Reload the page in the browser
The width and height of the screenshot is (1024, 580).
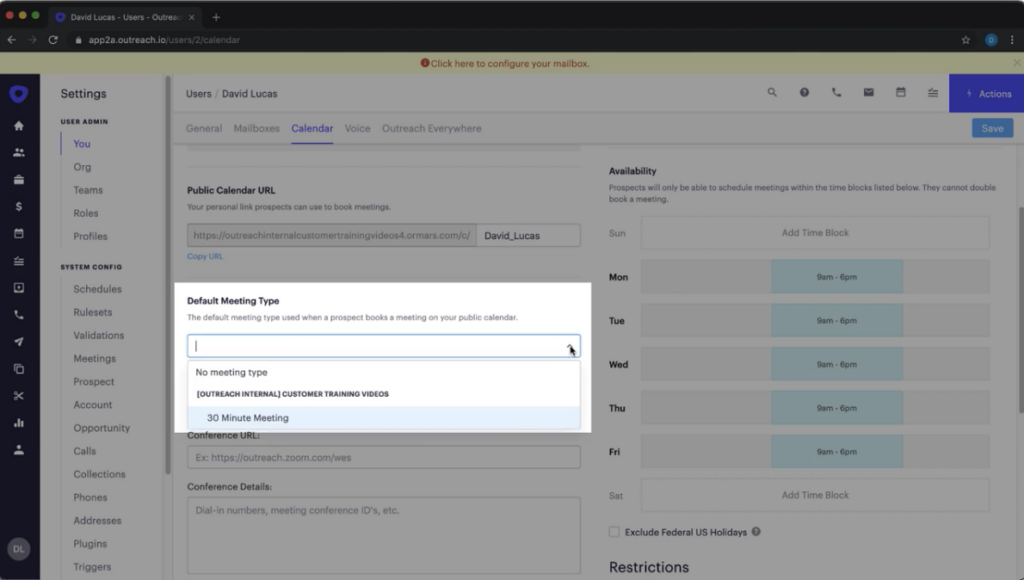53,40
